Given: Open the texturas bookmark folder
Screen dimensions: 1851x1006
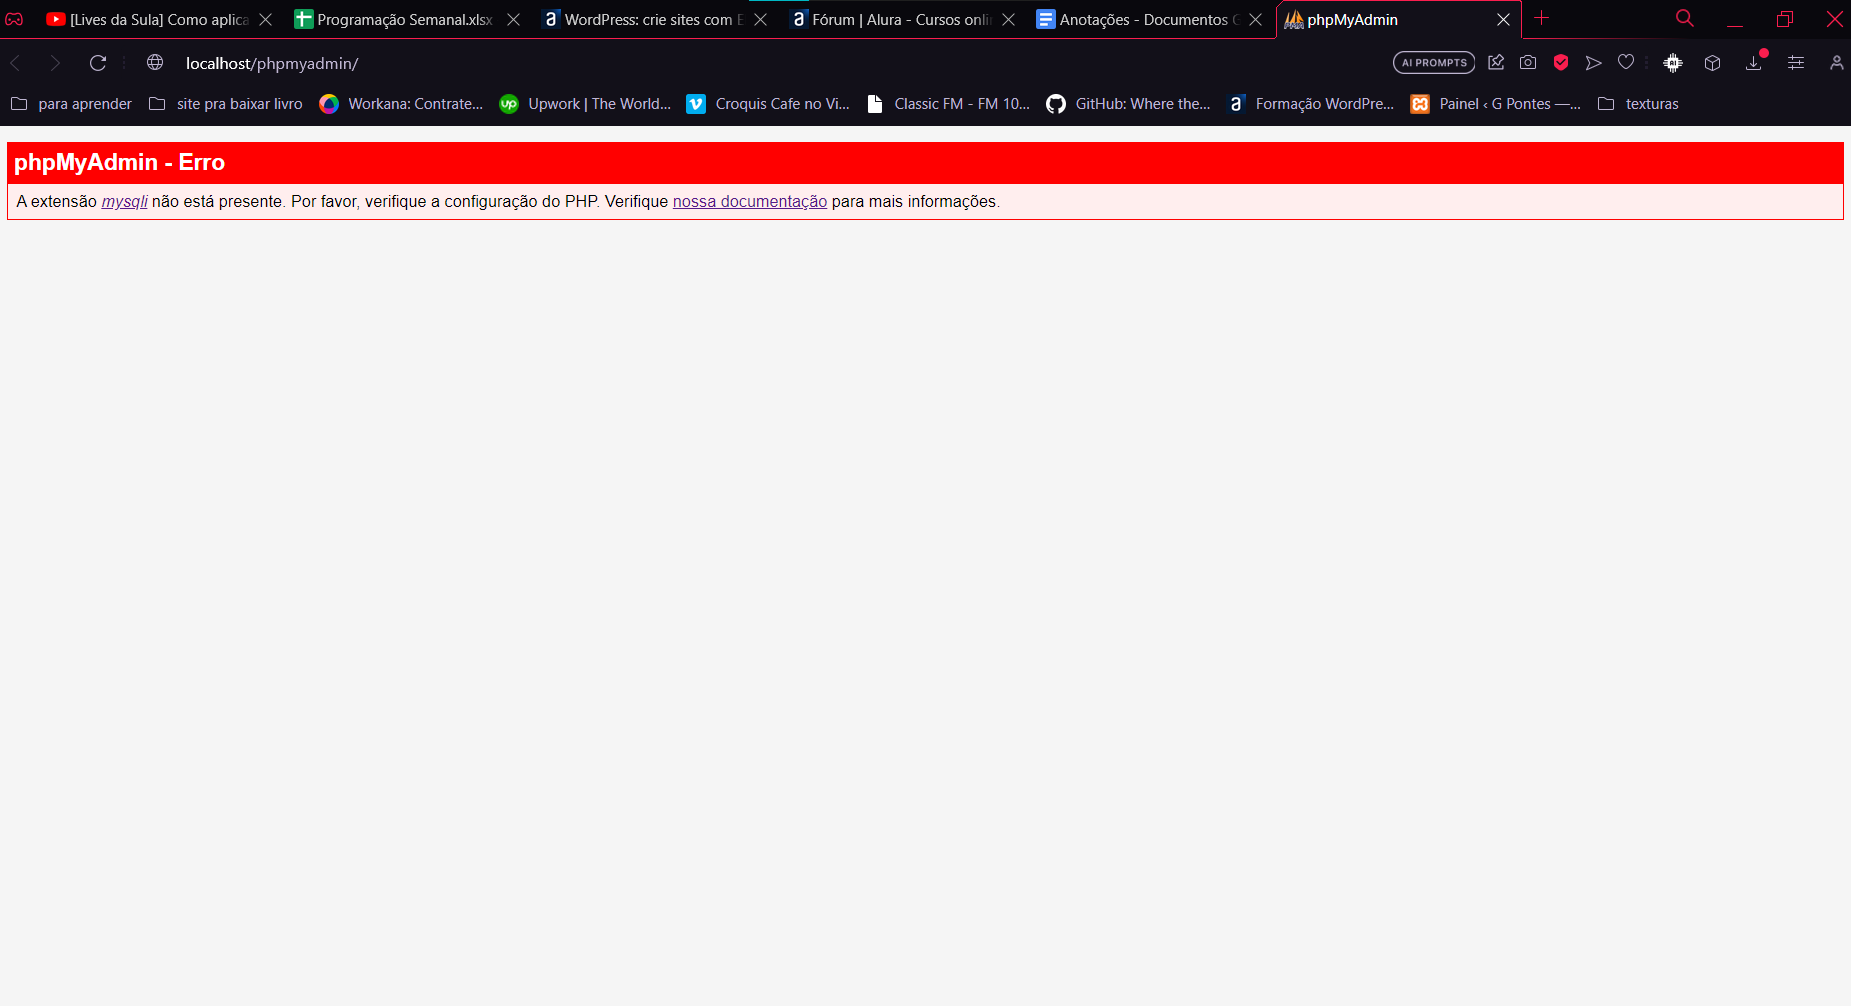Looking at the screenshot, I should point(1638,104).
